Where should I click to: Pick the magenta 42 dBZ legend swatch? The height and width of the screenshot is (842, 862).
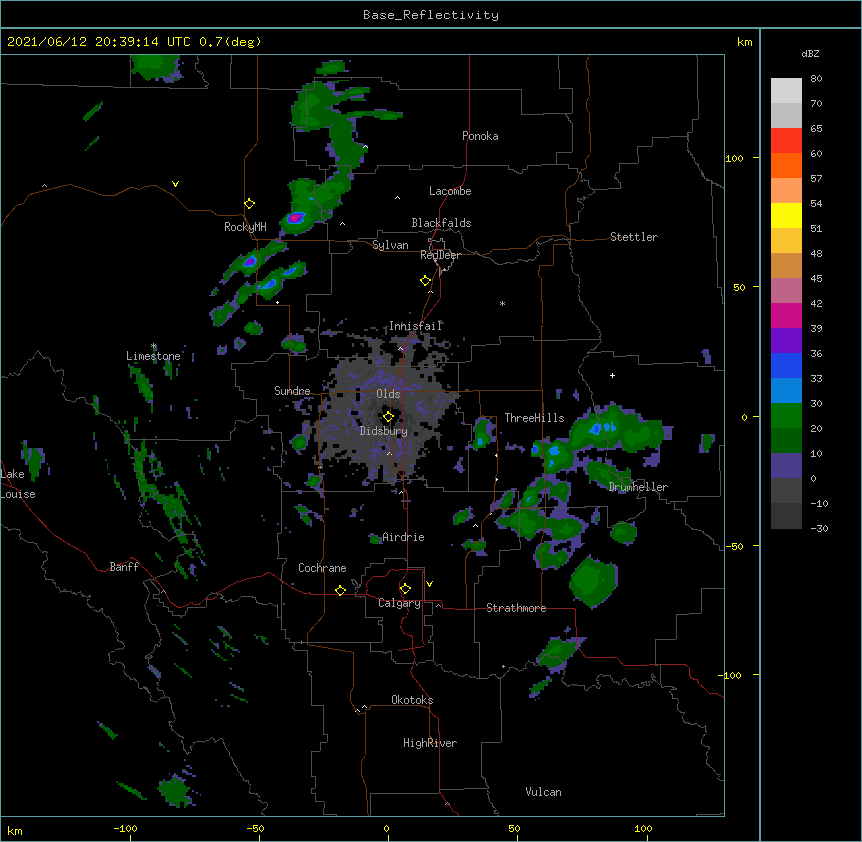786,315
